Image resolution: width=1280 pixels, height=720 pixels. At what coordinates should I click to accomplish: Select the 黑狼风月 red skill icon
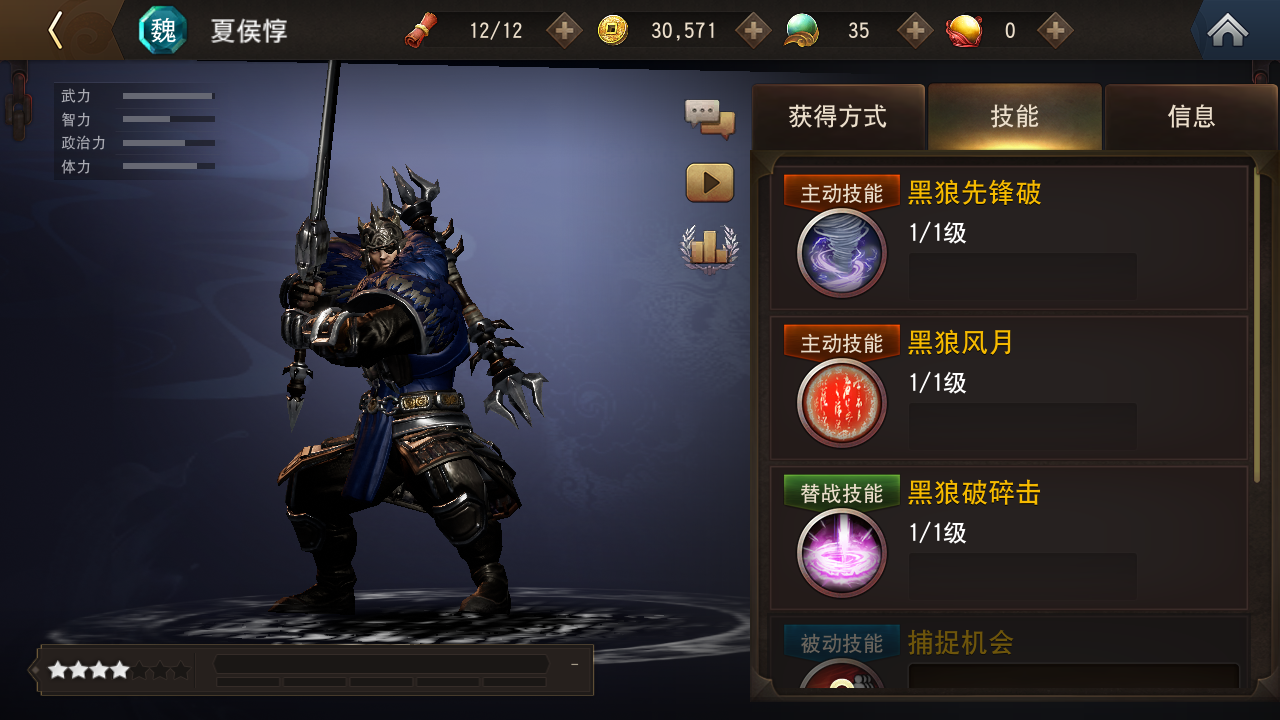click(x=842, y=403)
